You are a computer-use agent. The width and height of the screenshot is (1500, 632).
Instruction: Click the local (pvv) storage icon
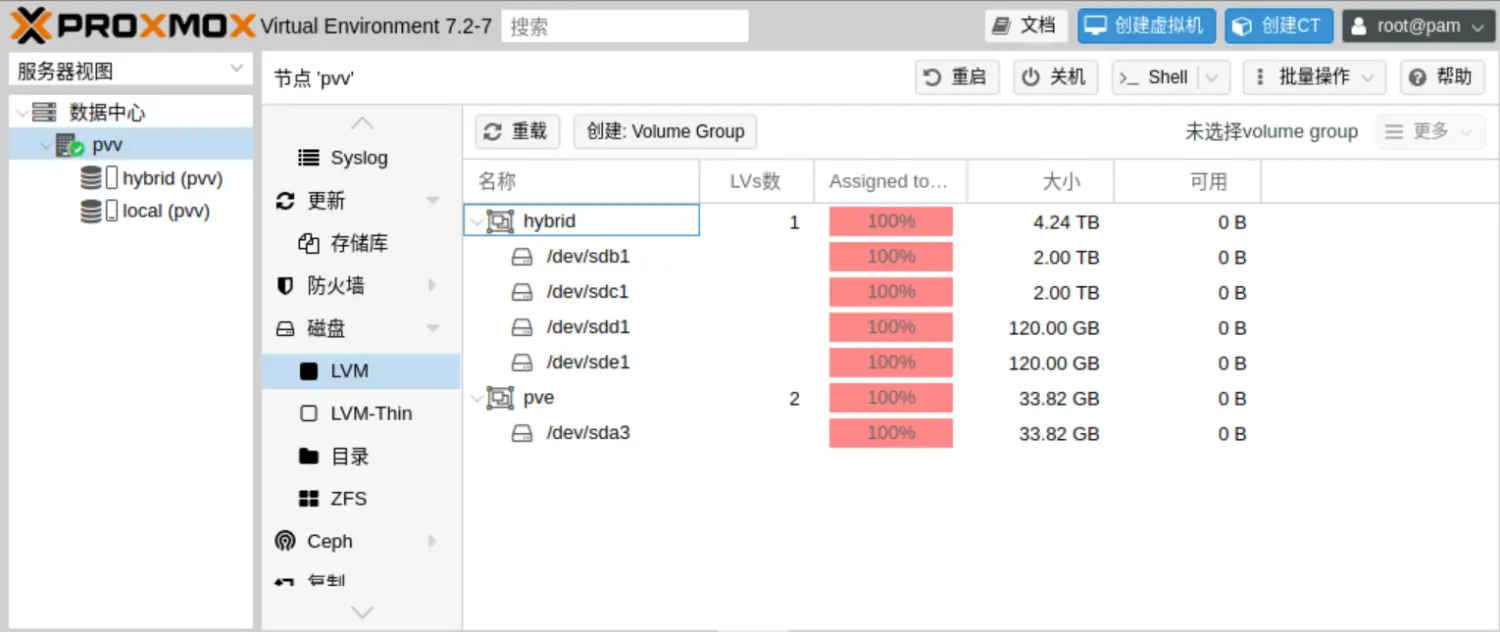(x=91, y=211)
